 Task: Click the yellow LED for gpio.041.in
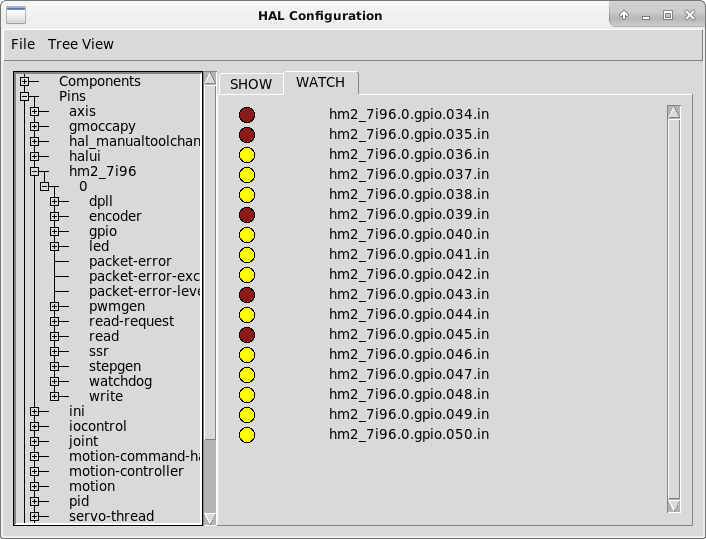pos(247,255)
